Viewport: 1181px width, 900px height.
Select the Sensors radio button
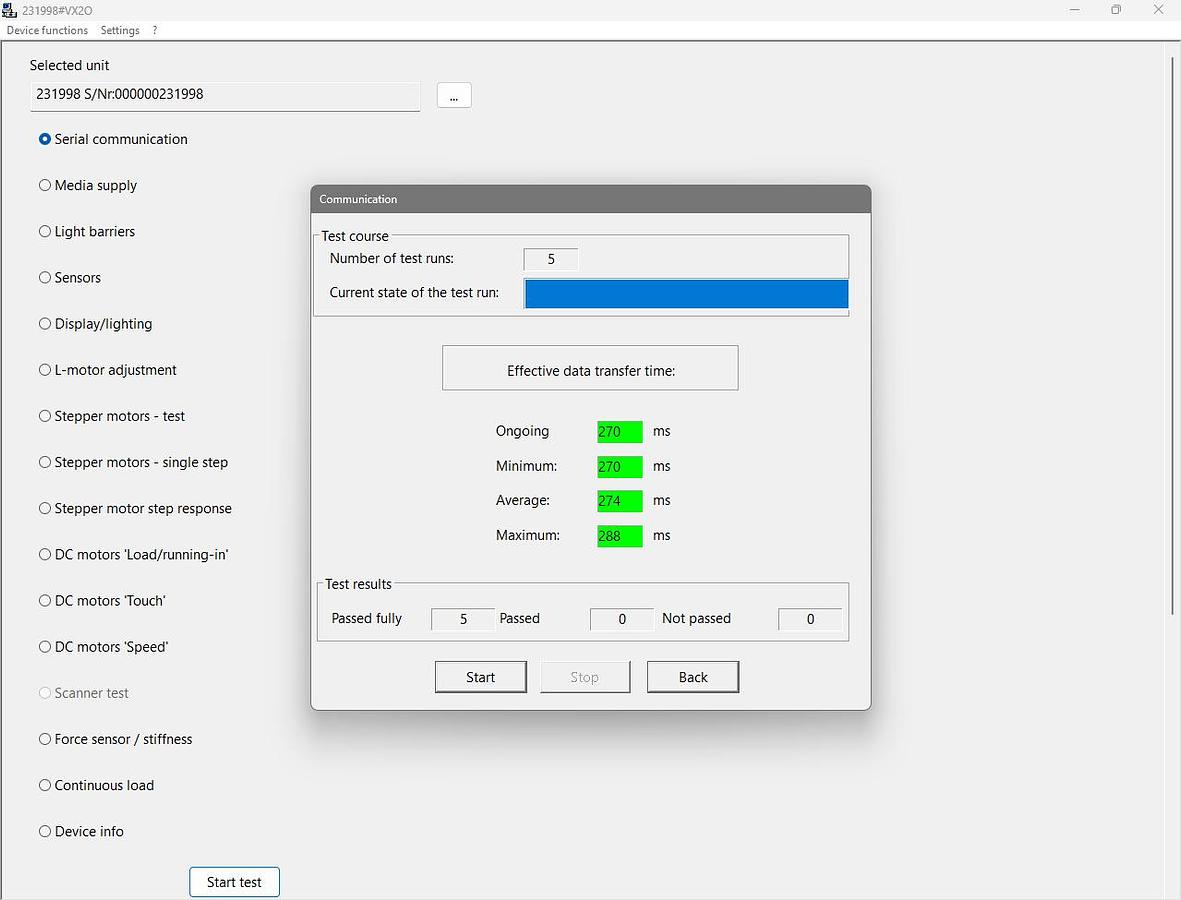pyautogui.click(x=45, y=277)
